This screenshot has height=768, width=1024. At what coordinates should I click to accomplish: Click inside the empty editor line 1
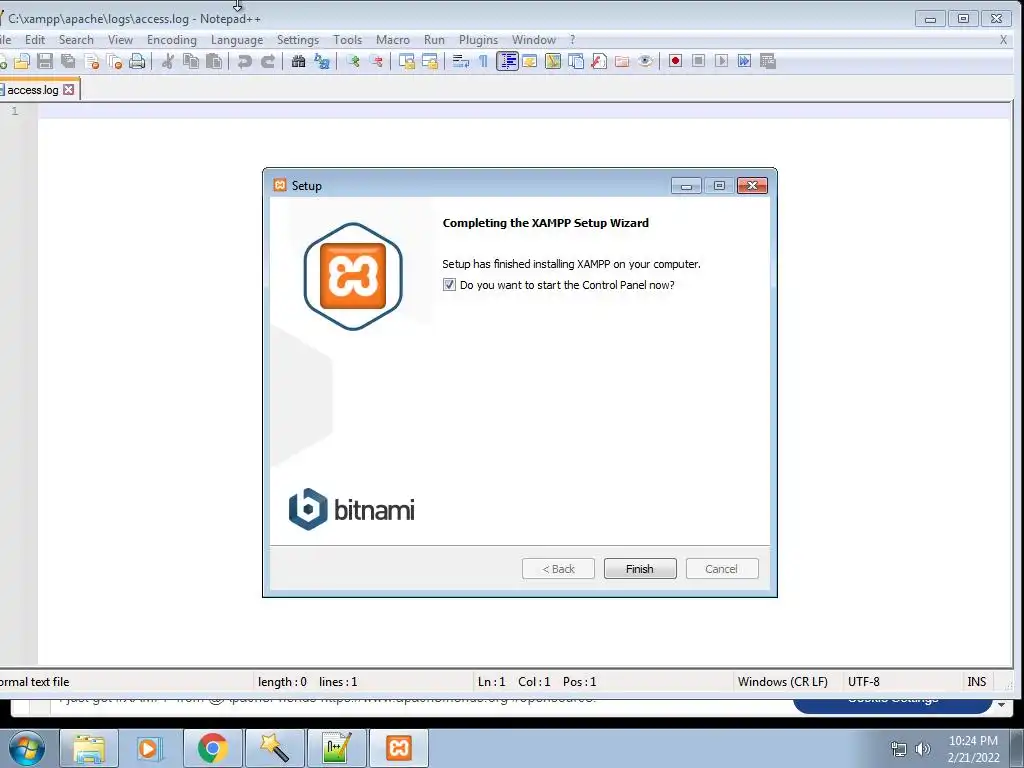(x=522, y=111)
